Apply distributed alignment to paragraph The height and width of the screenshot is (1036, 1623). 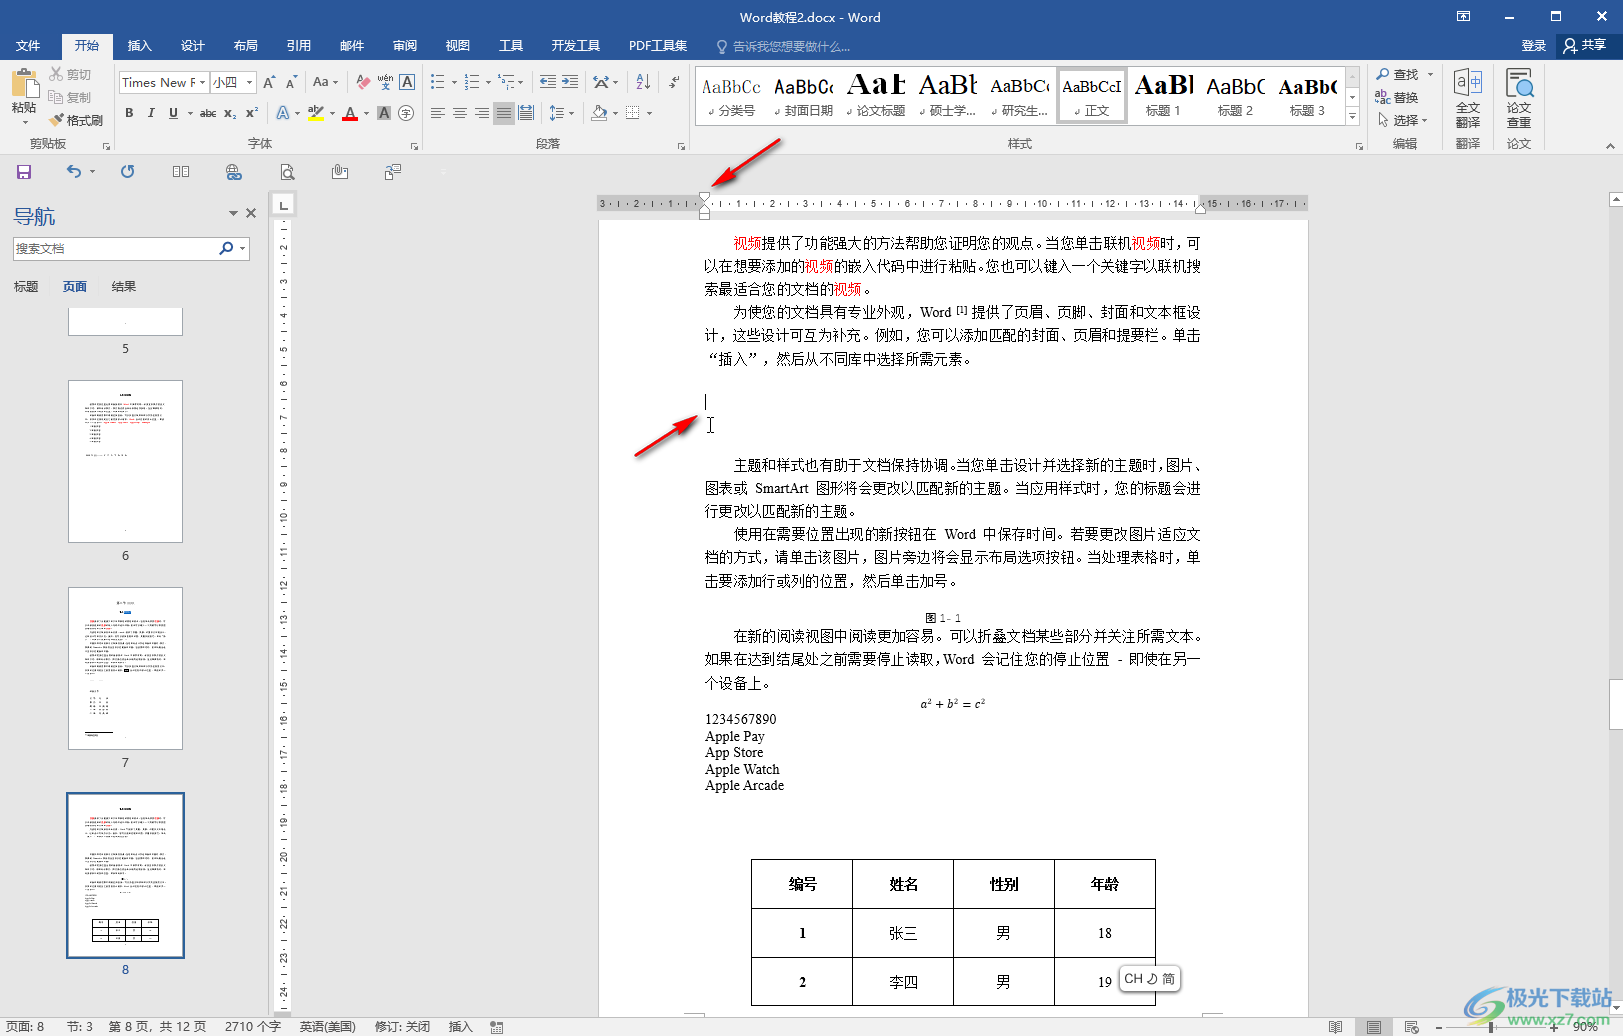tap(526, 113)
